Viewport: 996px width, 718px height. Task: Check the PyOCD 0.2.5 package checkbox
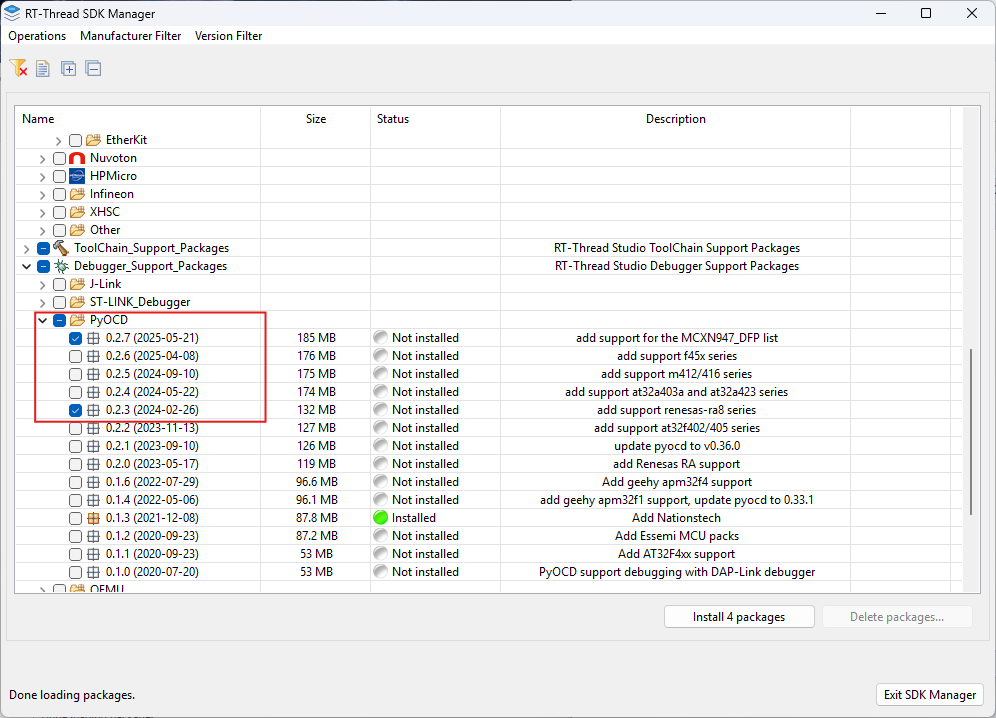[x=76, y=374]
